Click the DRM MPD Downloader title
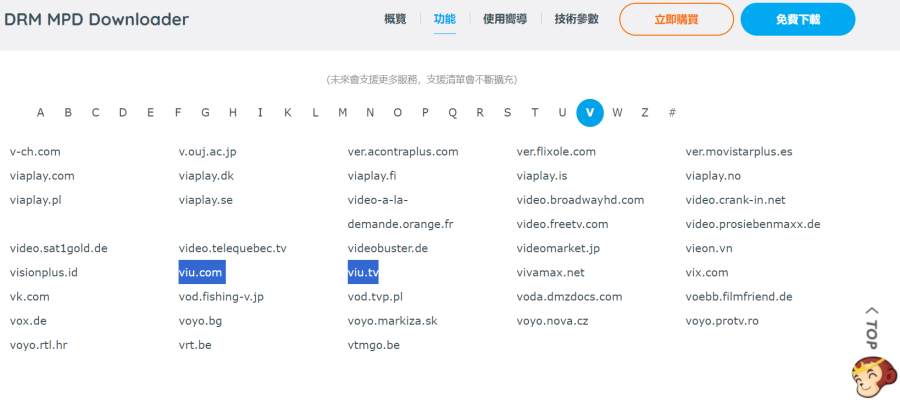 [x=96, y=20]
